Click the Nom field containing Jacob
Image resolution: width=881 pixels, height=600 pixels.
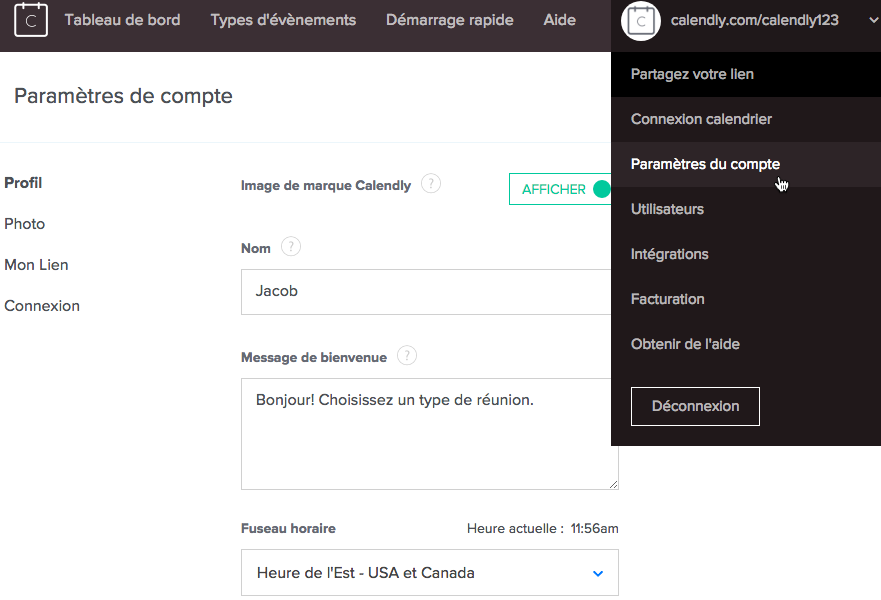tap(426, 292)
